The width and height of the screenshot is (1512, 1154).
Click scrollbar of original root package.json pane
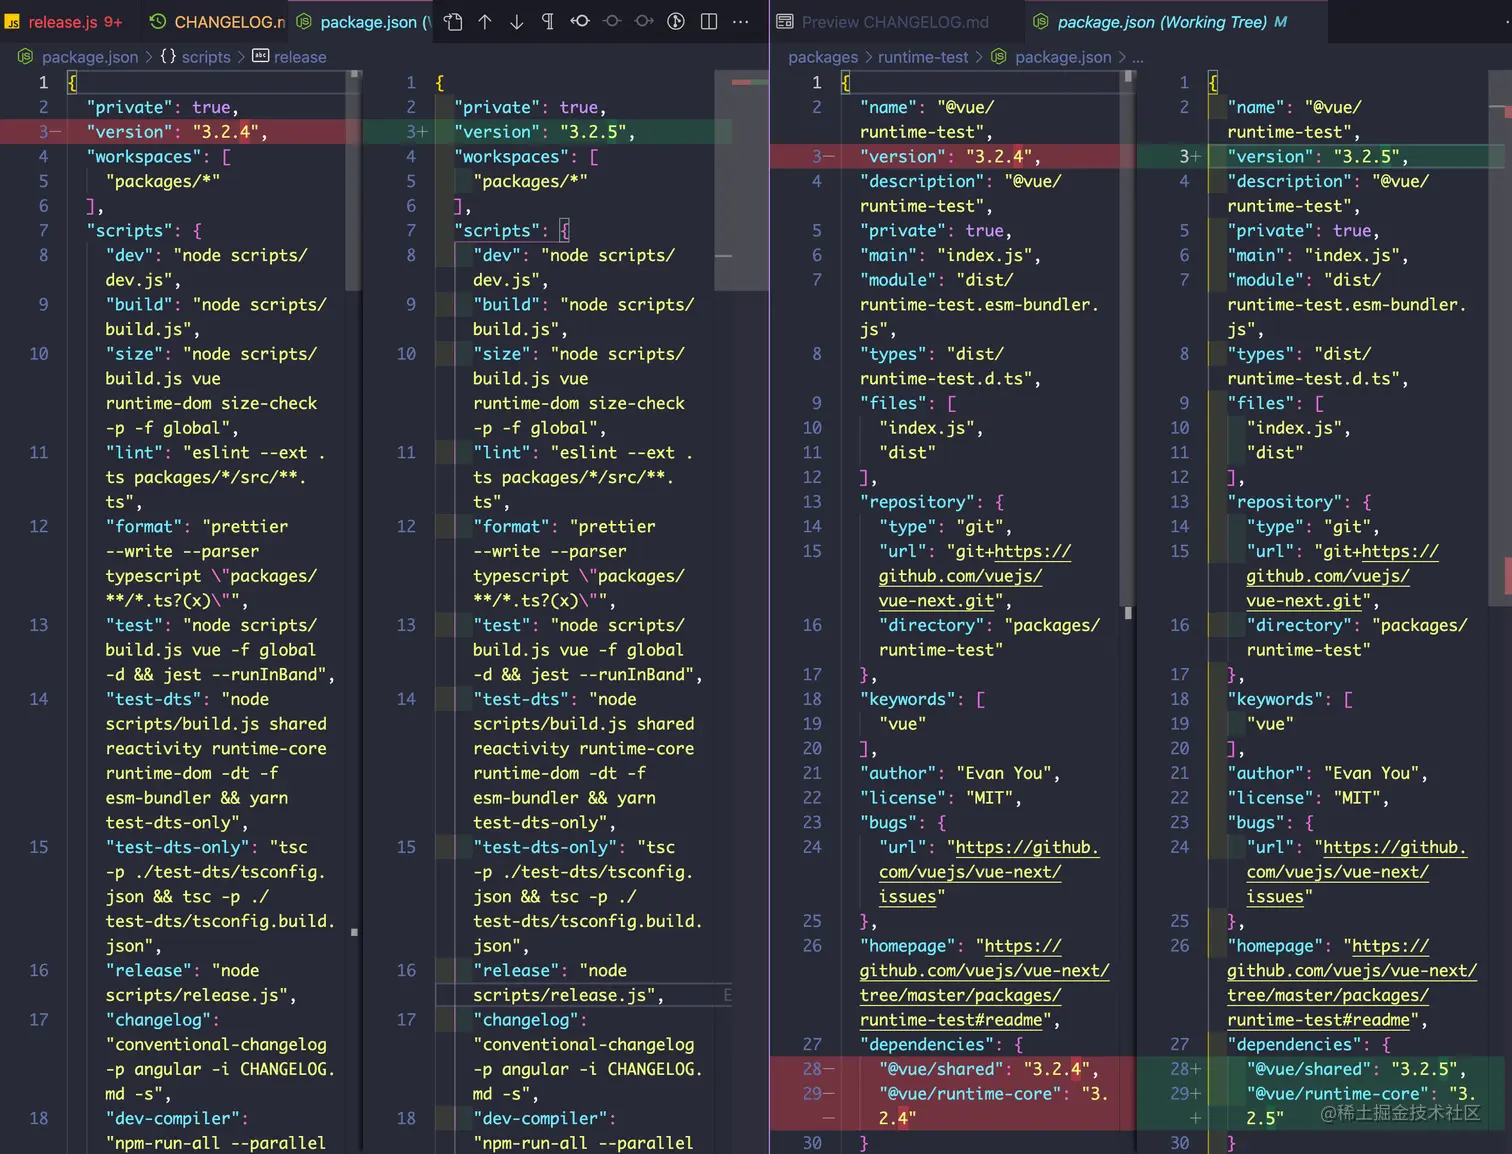[x=354, y=180]
